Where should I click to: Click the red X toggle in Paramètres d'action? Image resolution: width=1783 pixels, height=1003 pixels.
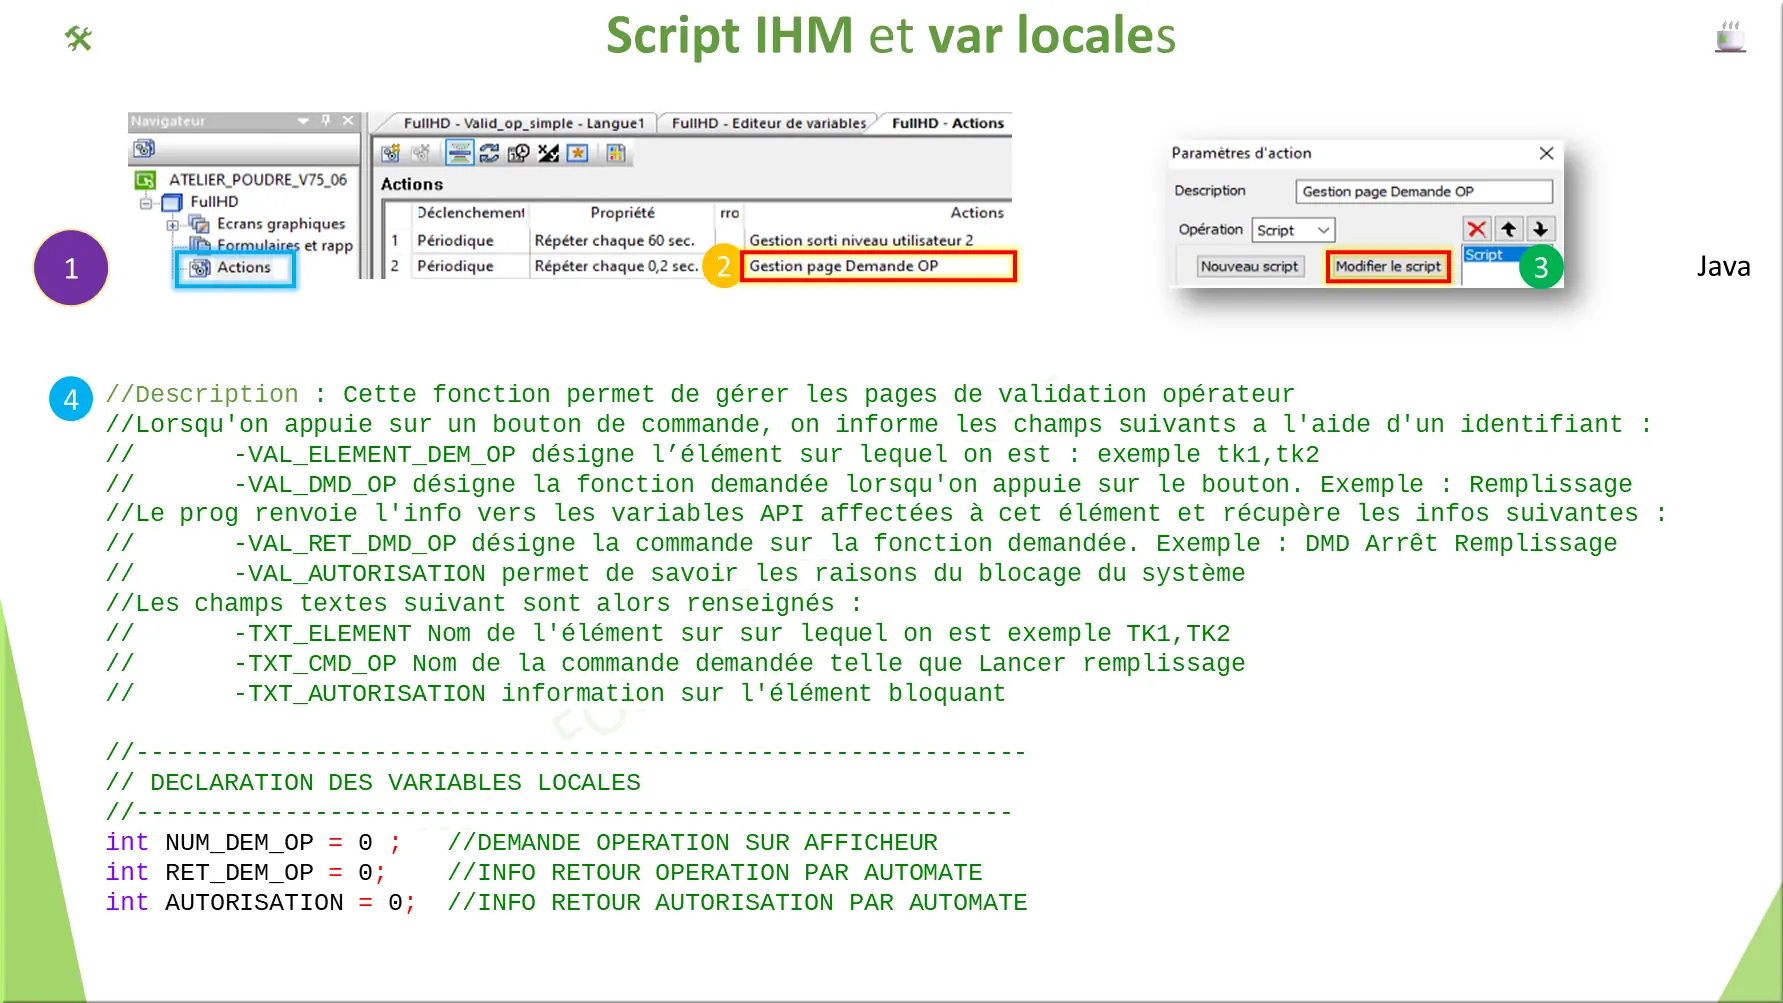pyautogui.click(x=1477, y=229)
